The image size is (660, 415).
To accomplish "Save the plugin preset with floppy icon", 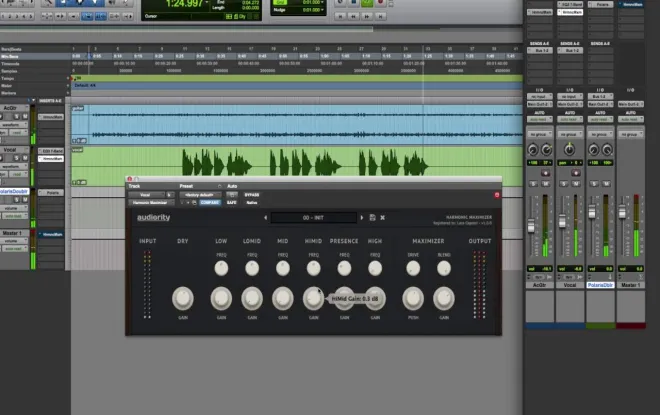I will pyautogui.click(x=373, y=218).
